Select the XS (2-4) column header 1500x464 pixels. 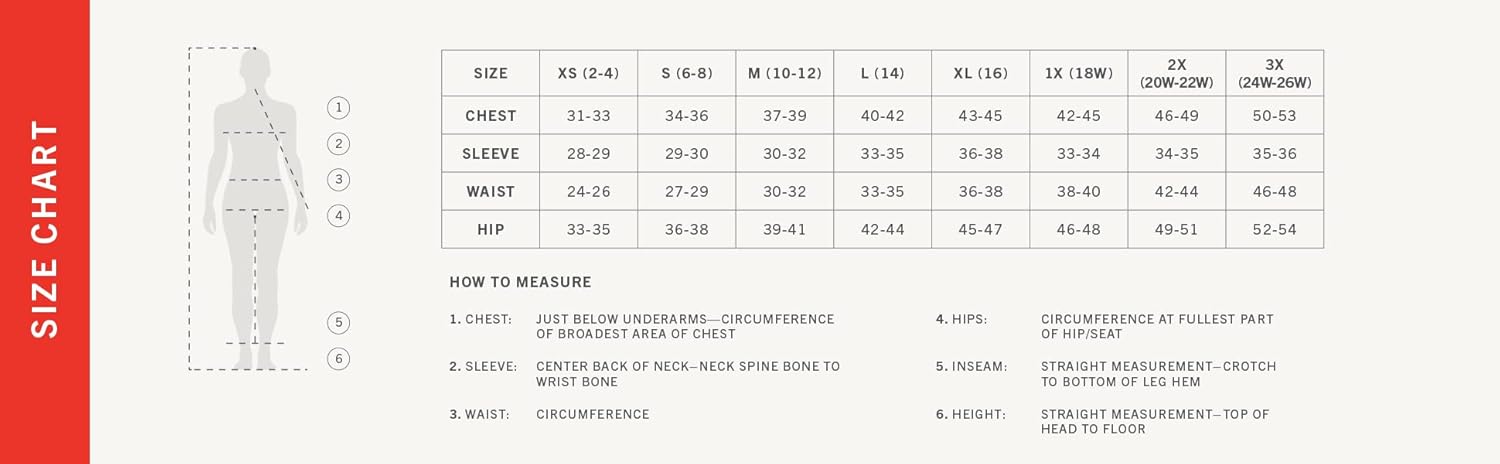(588, 73)
